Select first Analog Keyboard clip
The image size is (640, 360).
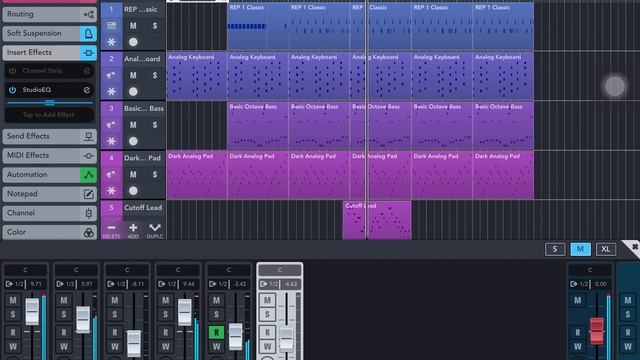point(196,76)
